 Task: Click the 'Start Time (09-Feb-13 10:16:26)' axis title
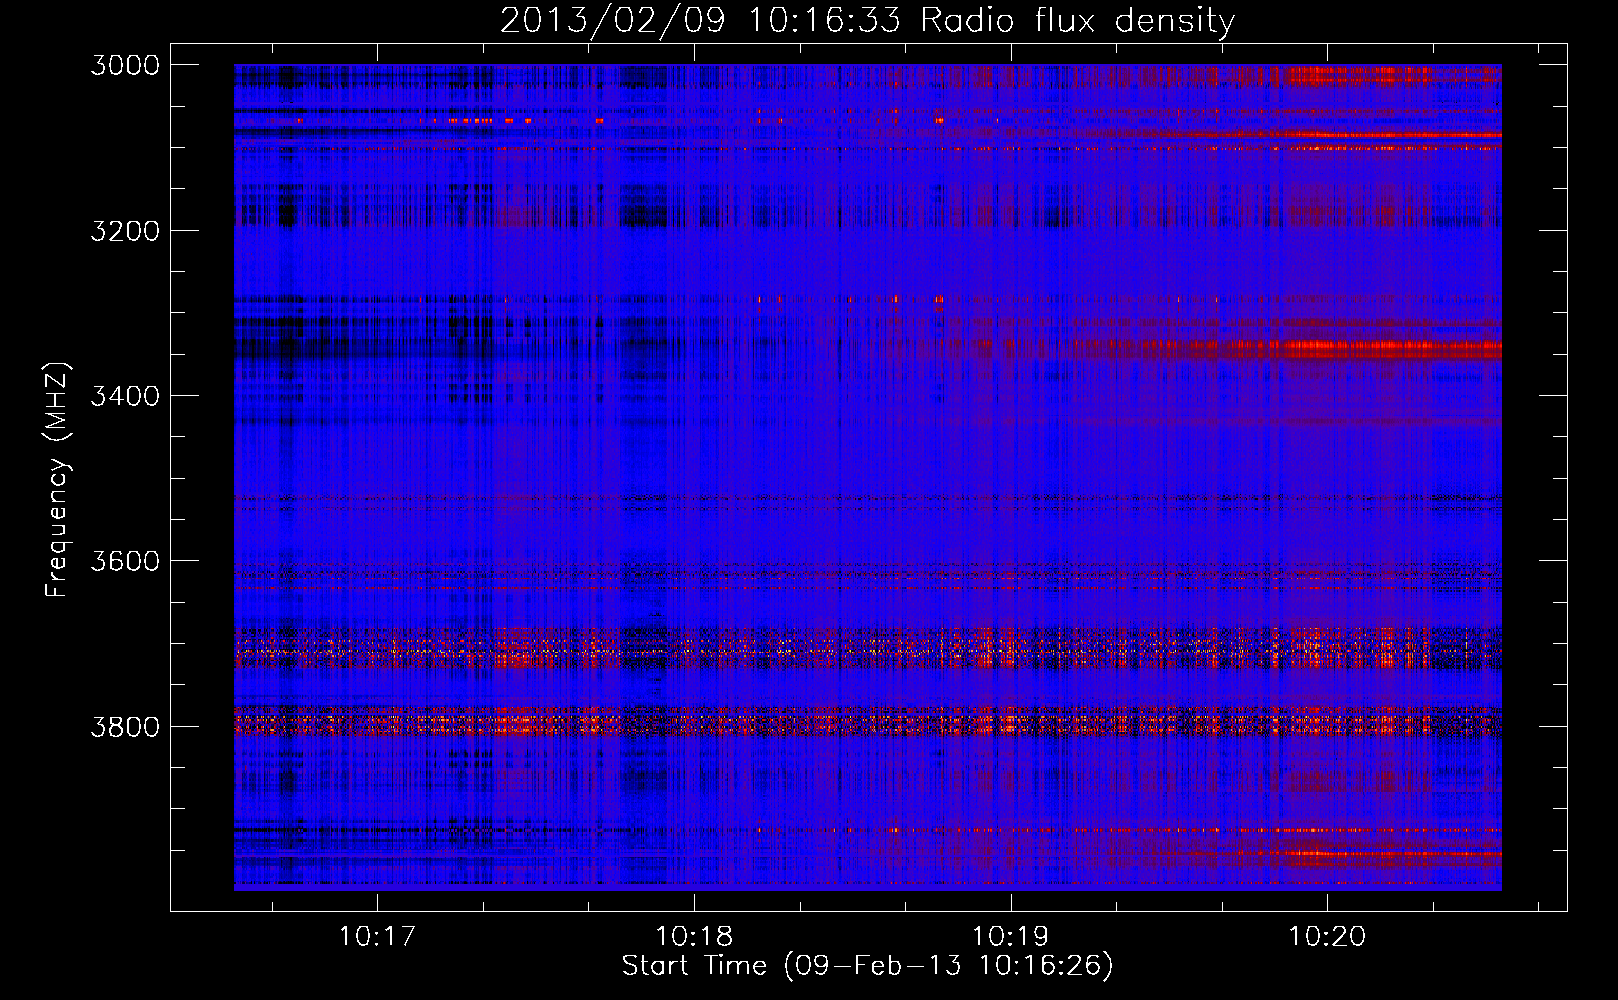point(867,966)
